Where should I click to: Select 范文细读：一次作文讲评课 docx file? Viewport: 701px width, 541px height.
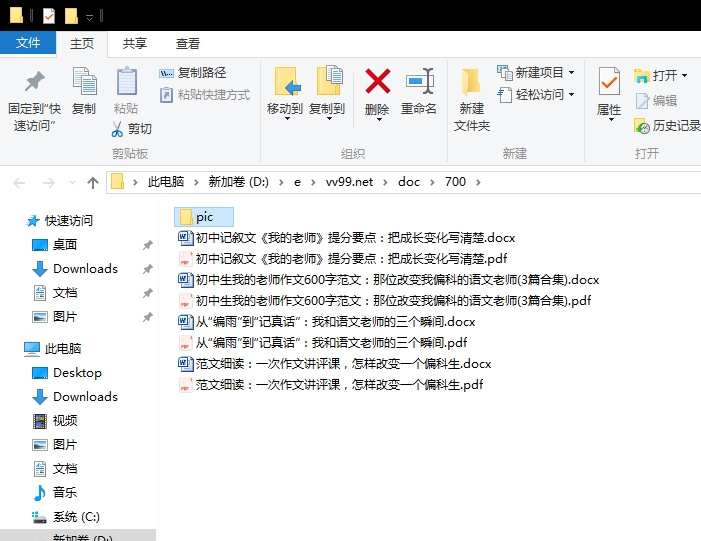pyautogui.click(x=334, y=363)
